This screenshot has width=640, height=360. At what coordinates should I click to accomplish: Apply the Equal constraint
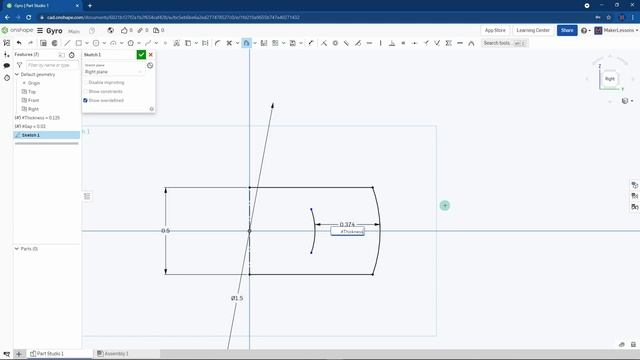point(403,43)
